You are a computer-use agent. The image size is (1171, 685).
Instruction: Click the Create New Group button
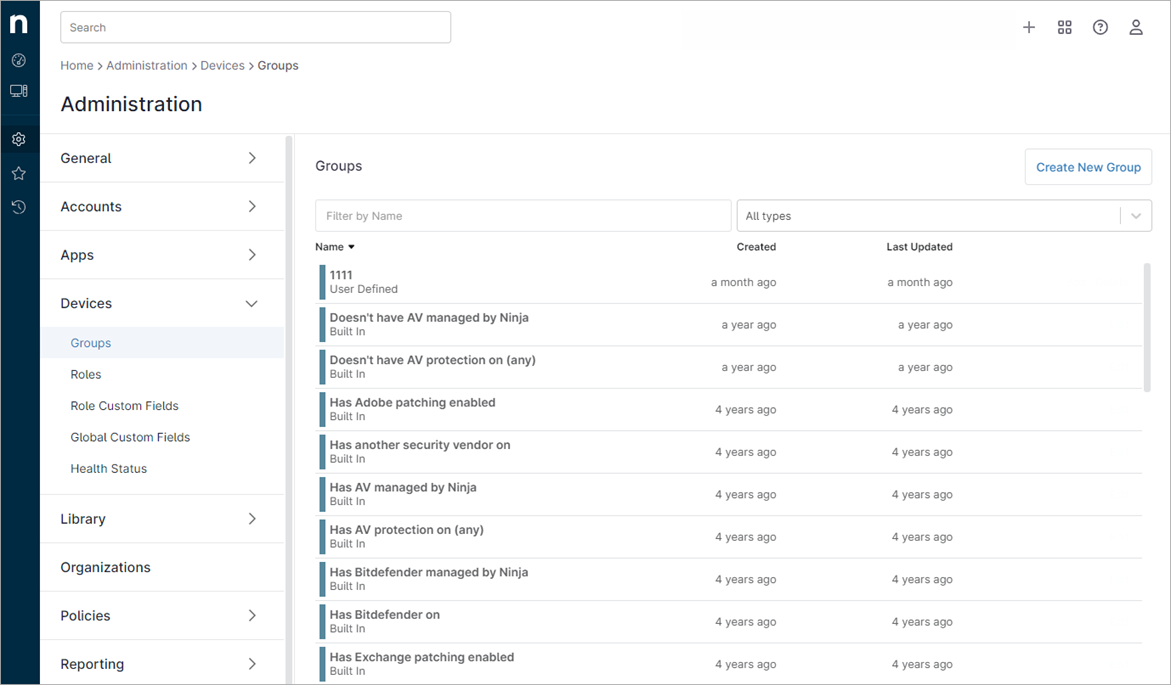pyautogui.click(x=1088, y=167)
